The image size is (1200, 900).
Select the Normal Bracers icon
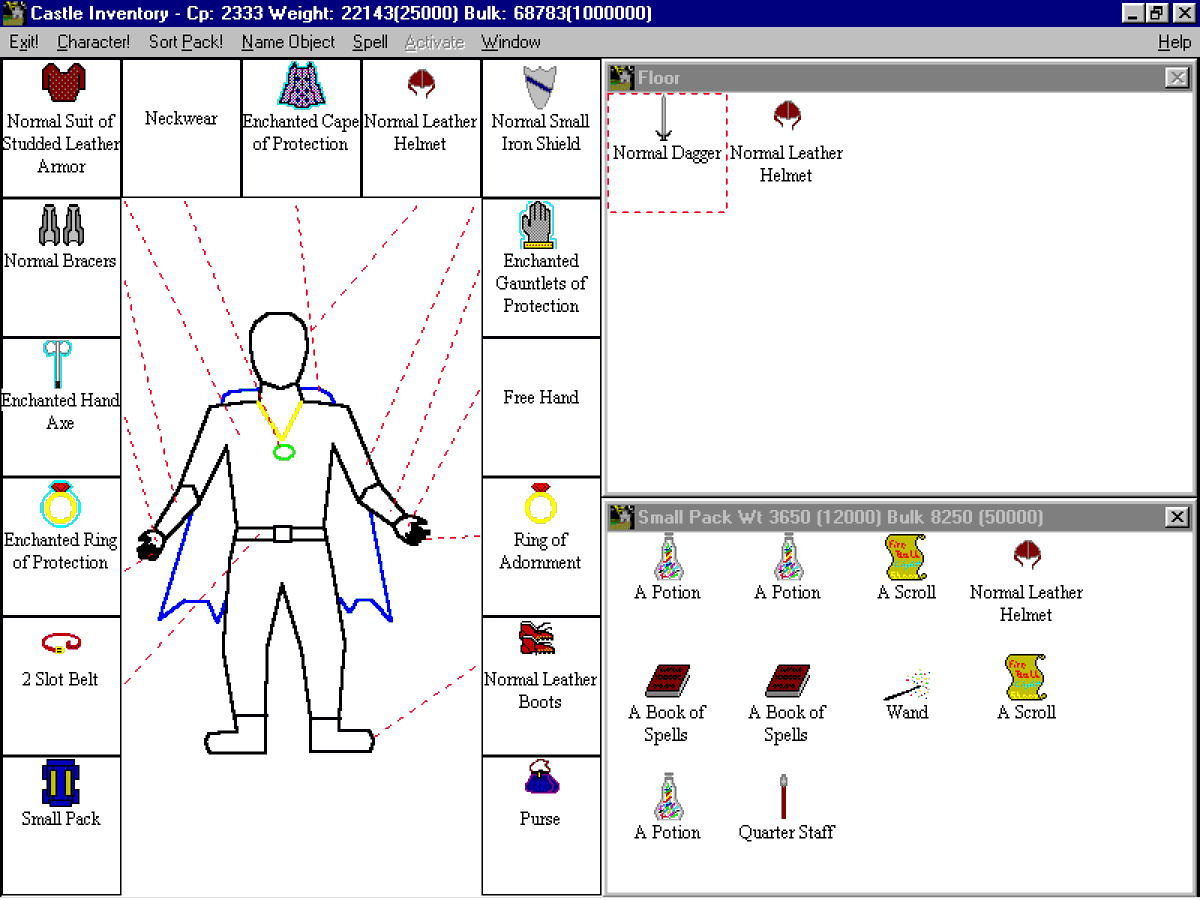[60, 225]
